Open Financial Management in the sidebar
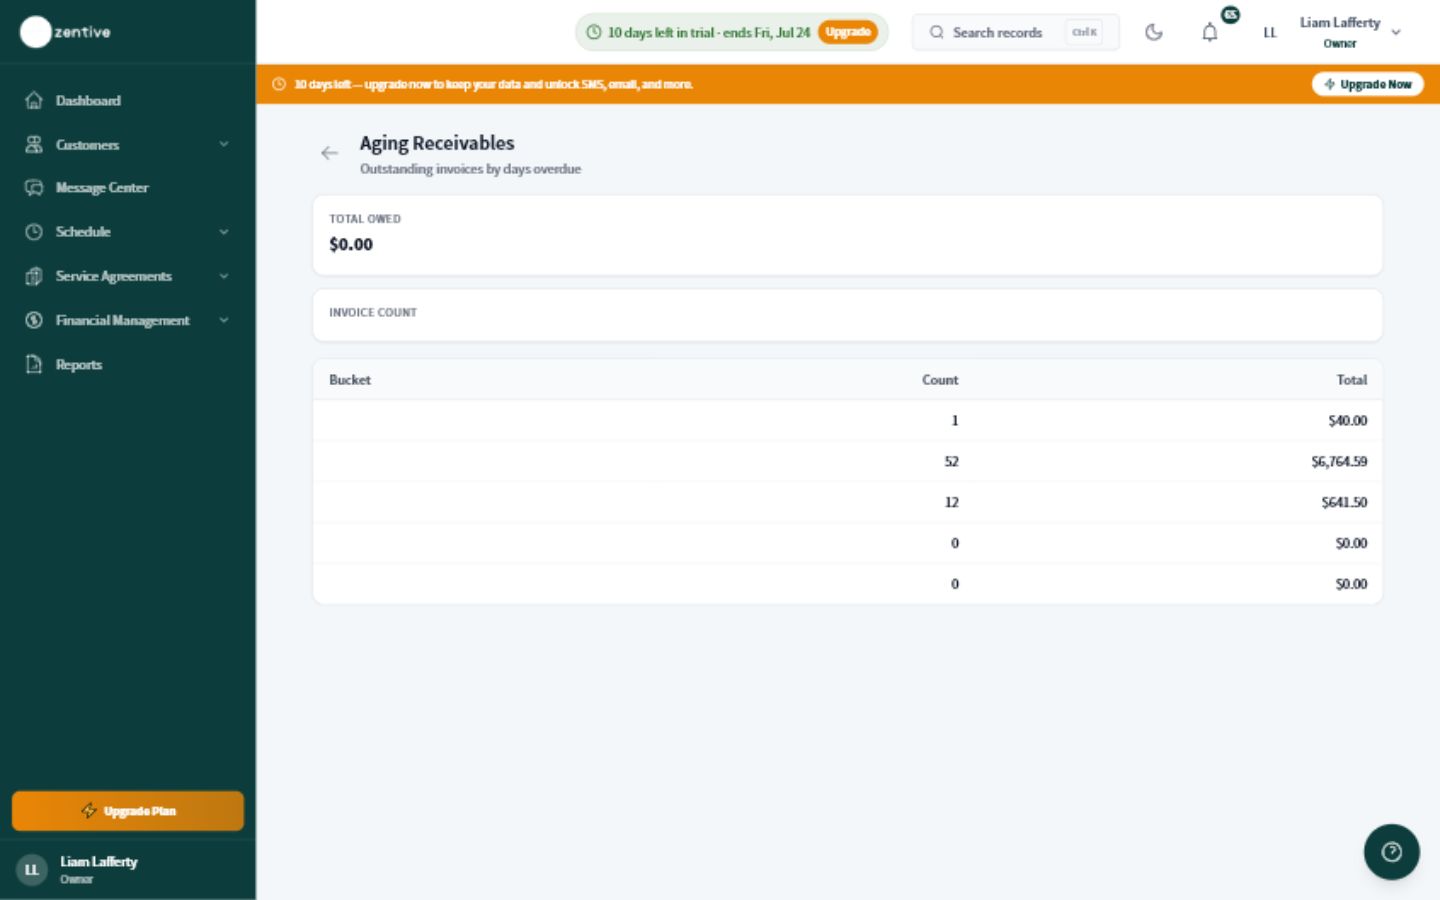Viewport: 1440px width, 900px height. click(122, 320)
